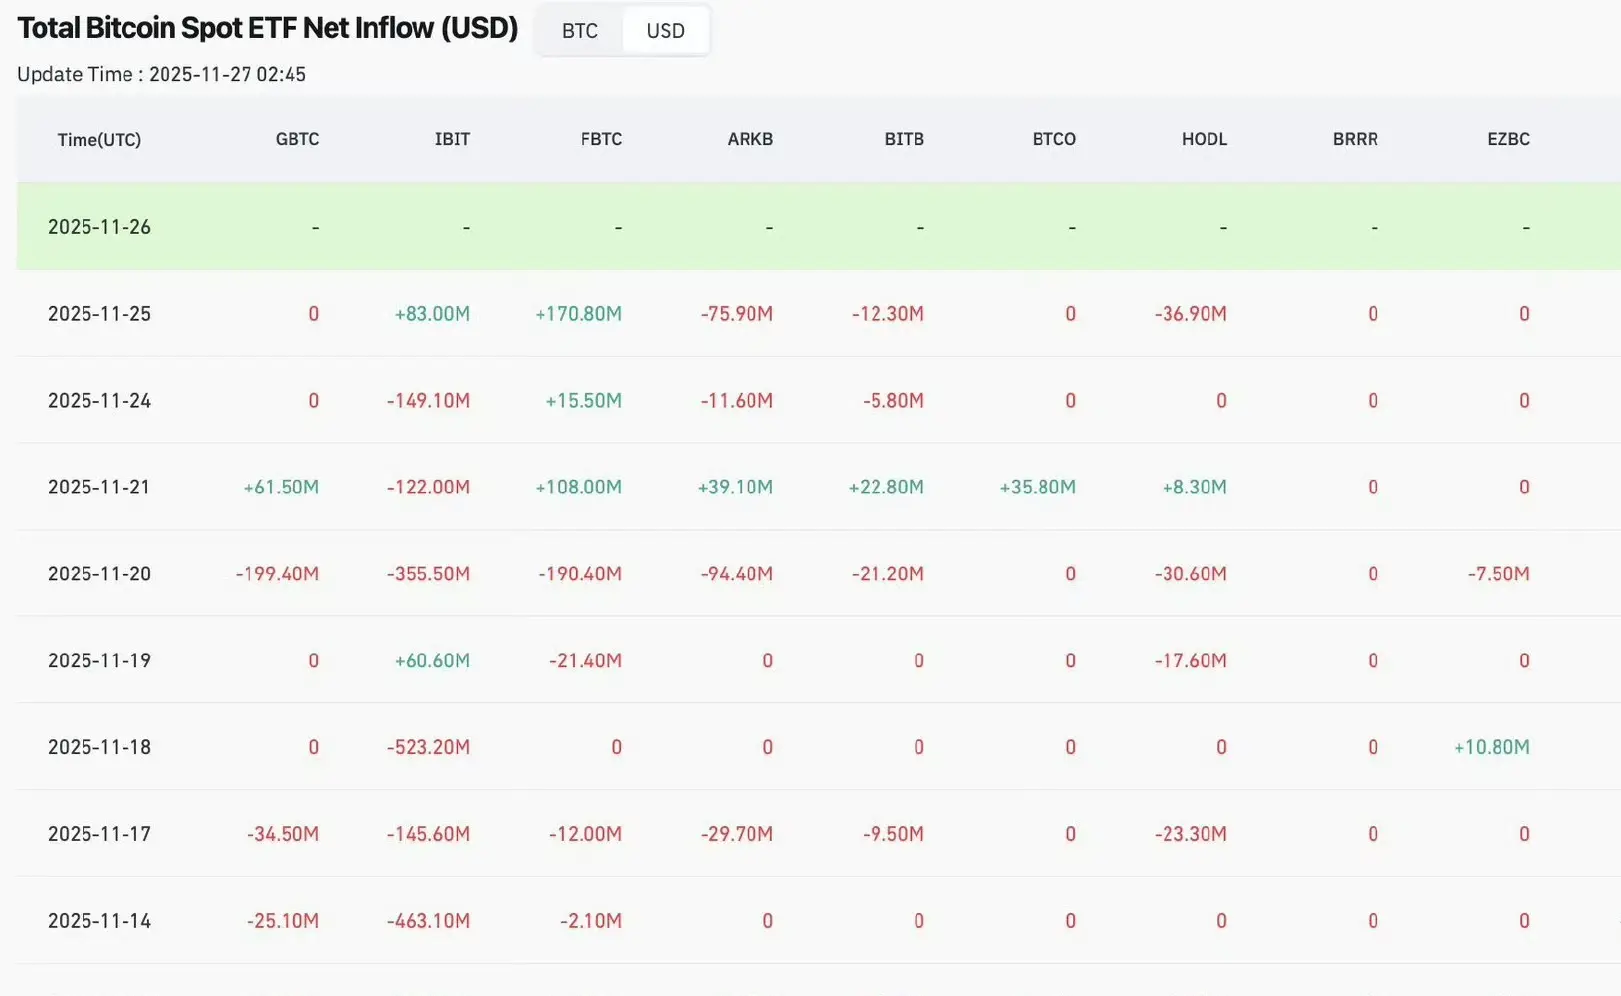Select the USD unit toggle
Viewport: 1621px width, 996px height.
666,31
